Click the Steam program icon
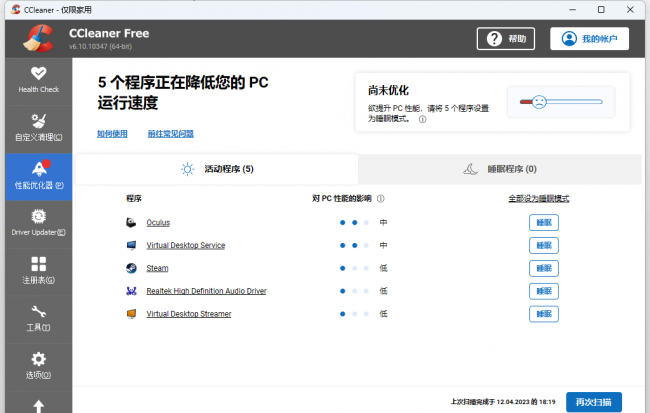The width and height of the screenshot is (650, 413). tap(131, 268)
